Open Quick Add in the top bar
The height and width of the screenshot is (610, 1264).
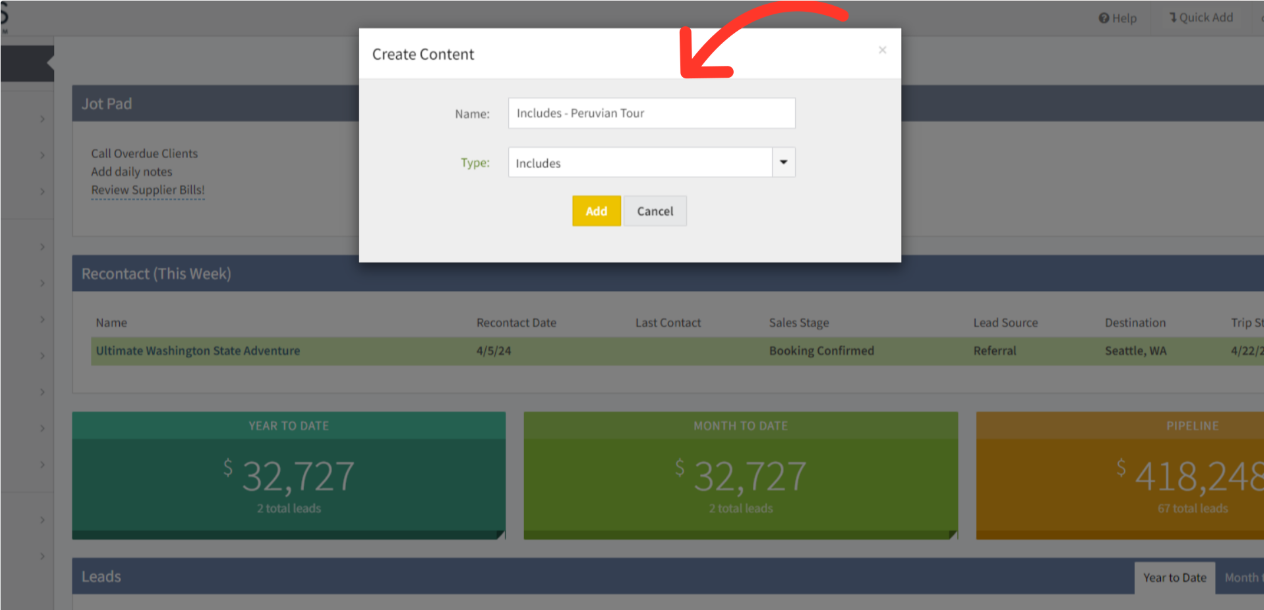pyautogui.click(x=1201, y=18)
